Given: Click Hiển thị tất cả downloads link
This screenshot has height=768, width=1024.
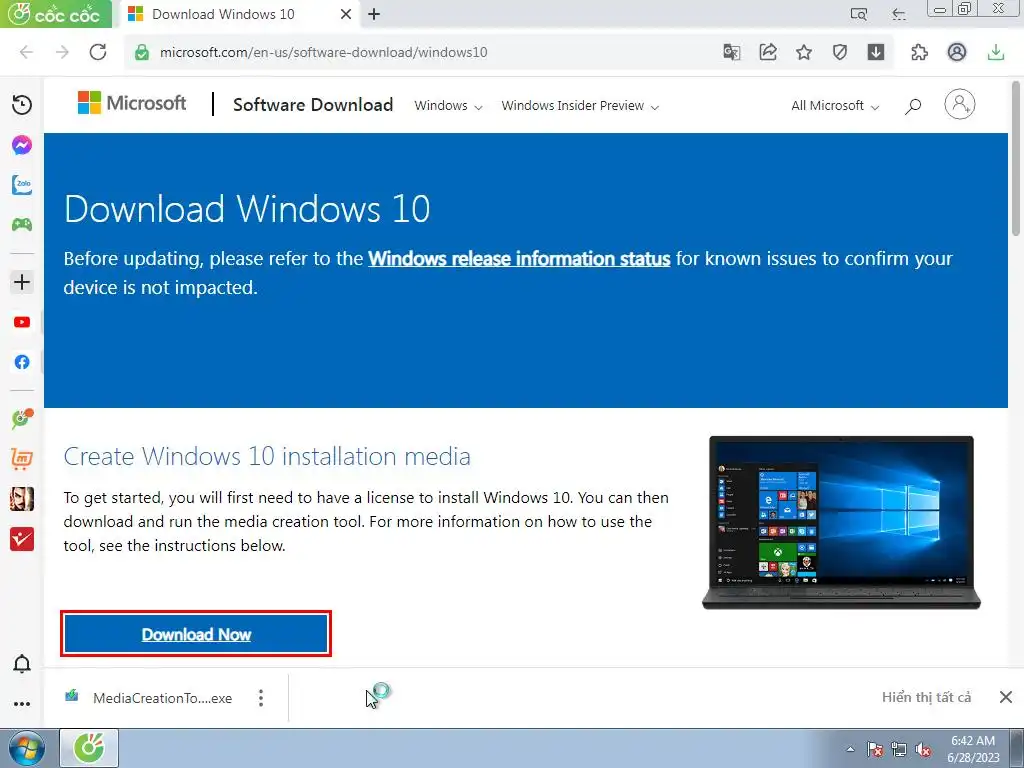Looking at the screenshot, I should coord(926,697).
